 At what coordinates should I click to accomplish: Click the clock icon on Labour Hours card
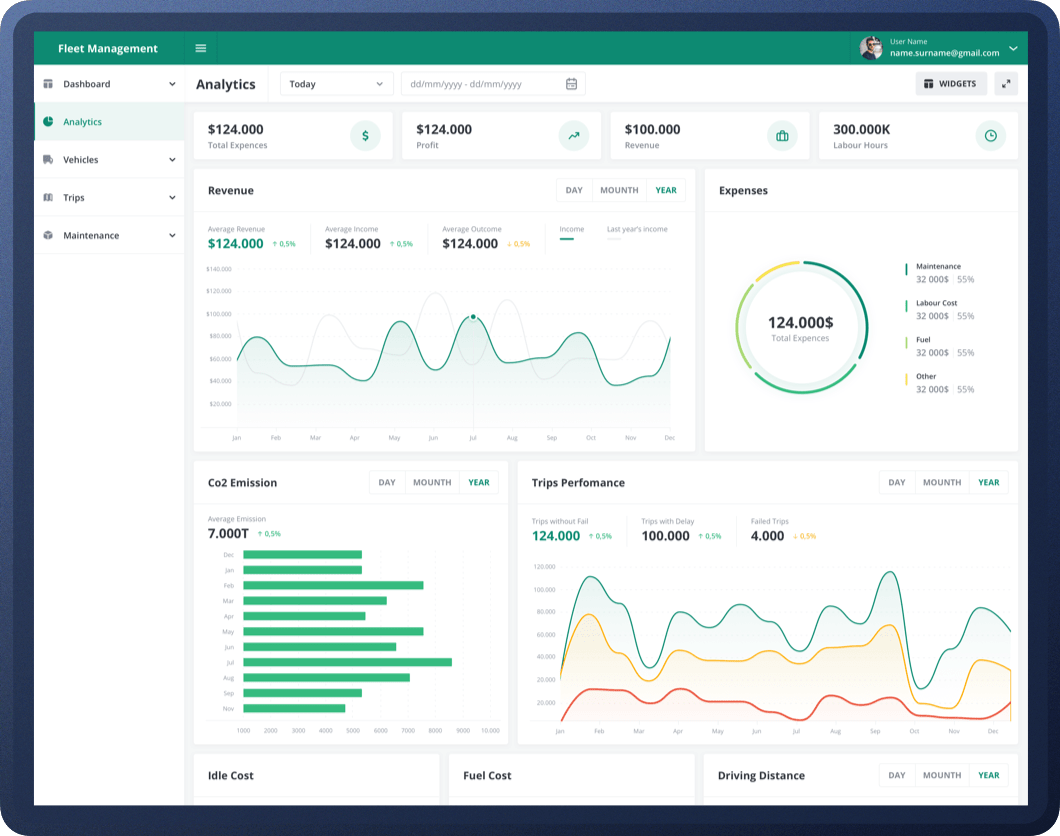point(990,134)
